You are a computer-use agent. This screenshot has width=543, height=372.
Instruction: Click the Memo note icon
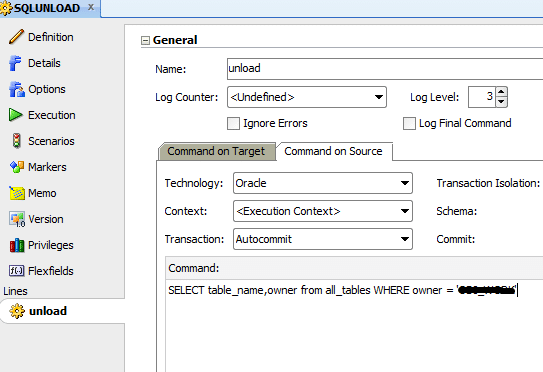(17, 193)
